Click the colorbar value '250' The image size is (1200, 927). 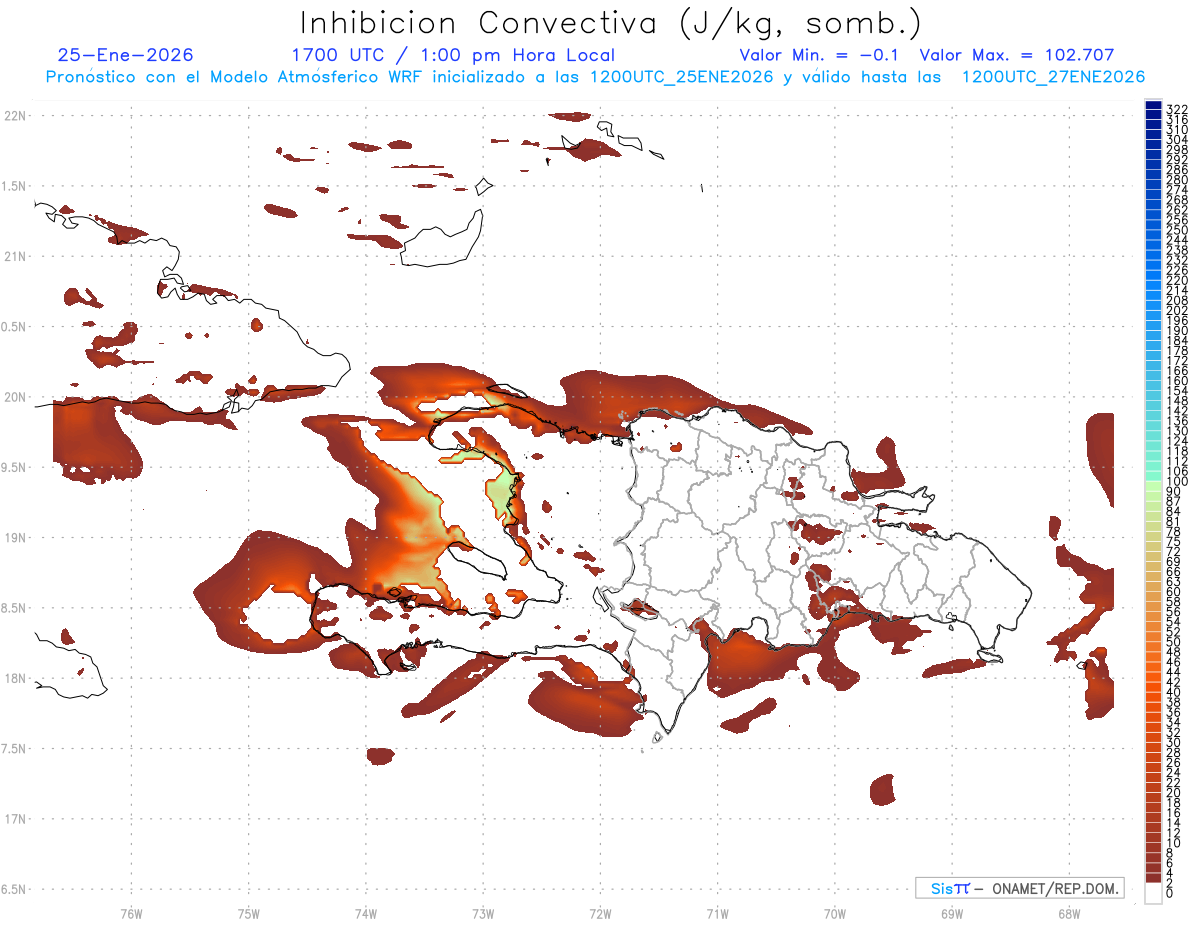tap(1177, 230)
